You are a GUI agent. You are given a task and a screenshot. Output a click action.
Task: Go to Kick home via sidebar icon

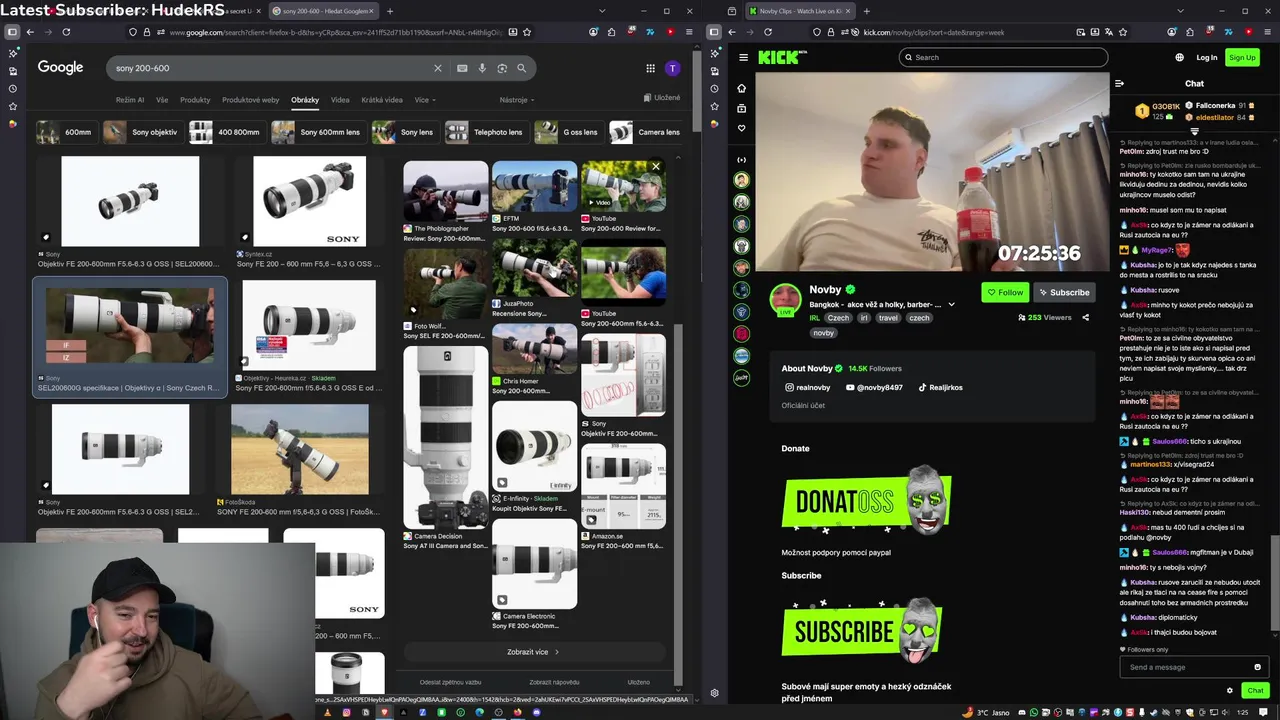pyautogui.click(x=741, y=88)
